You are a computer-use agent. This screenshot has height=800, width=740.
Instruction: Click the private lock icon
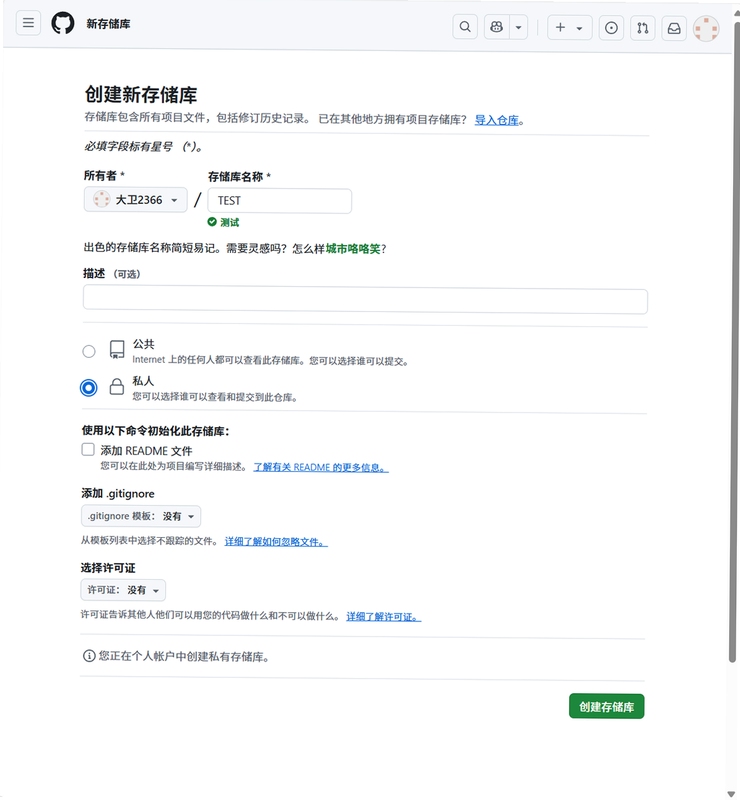click(x=117, y=387)
